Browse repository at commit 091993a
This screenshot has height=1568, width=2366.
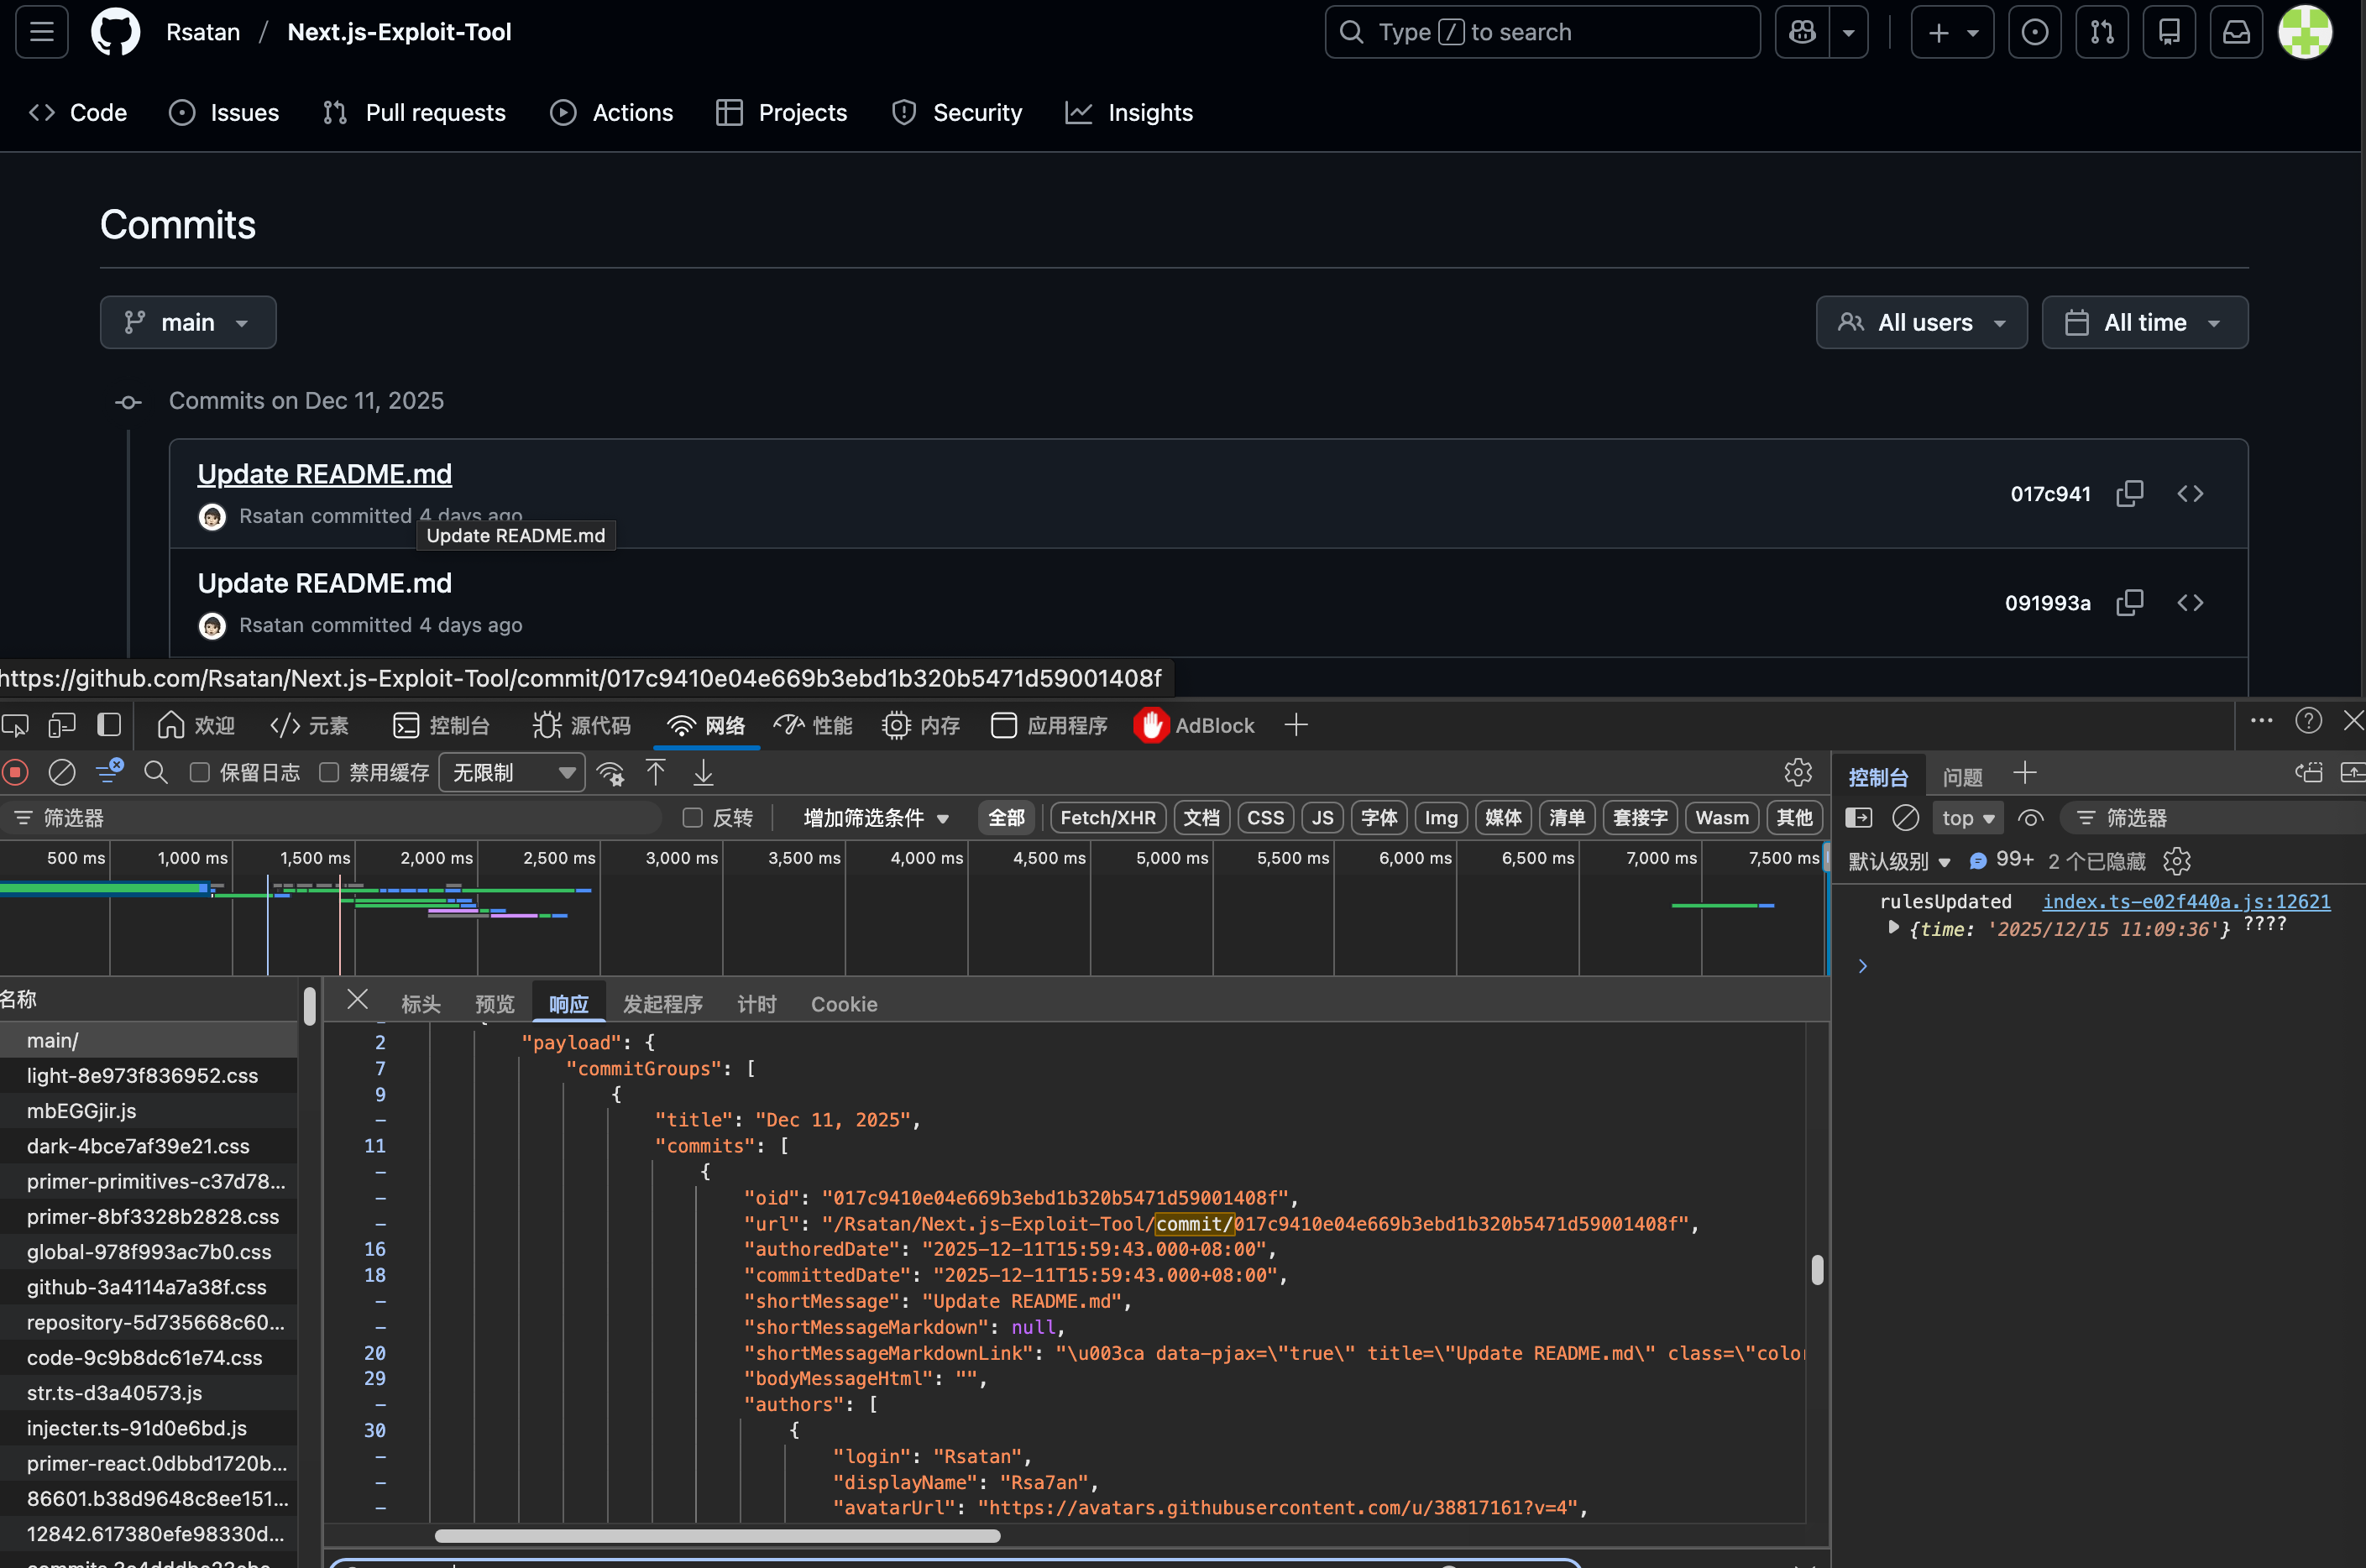click(2190, 602)
